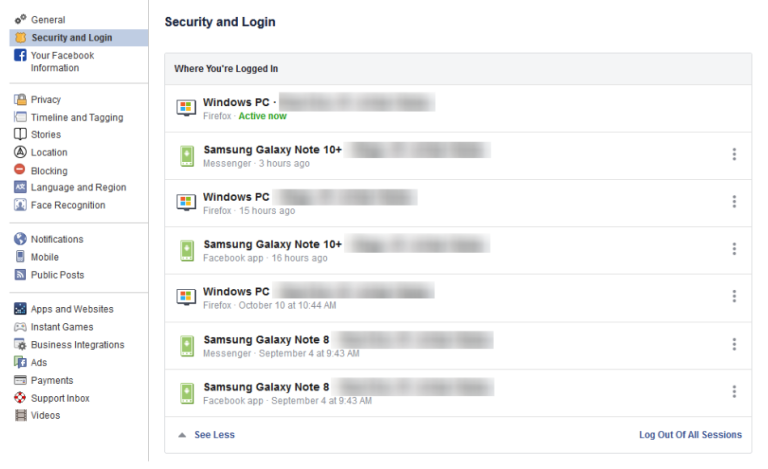Screen dimensions: 768x469
Task: Click the Blocking red icon
Action: [20, 170]
